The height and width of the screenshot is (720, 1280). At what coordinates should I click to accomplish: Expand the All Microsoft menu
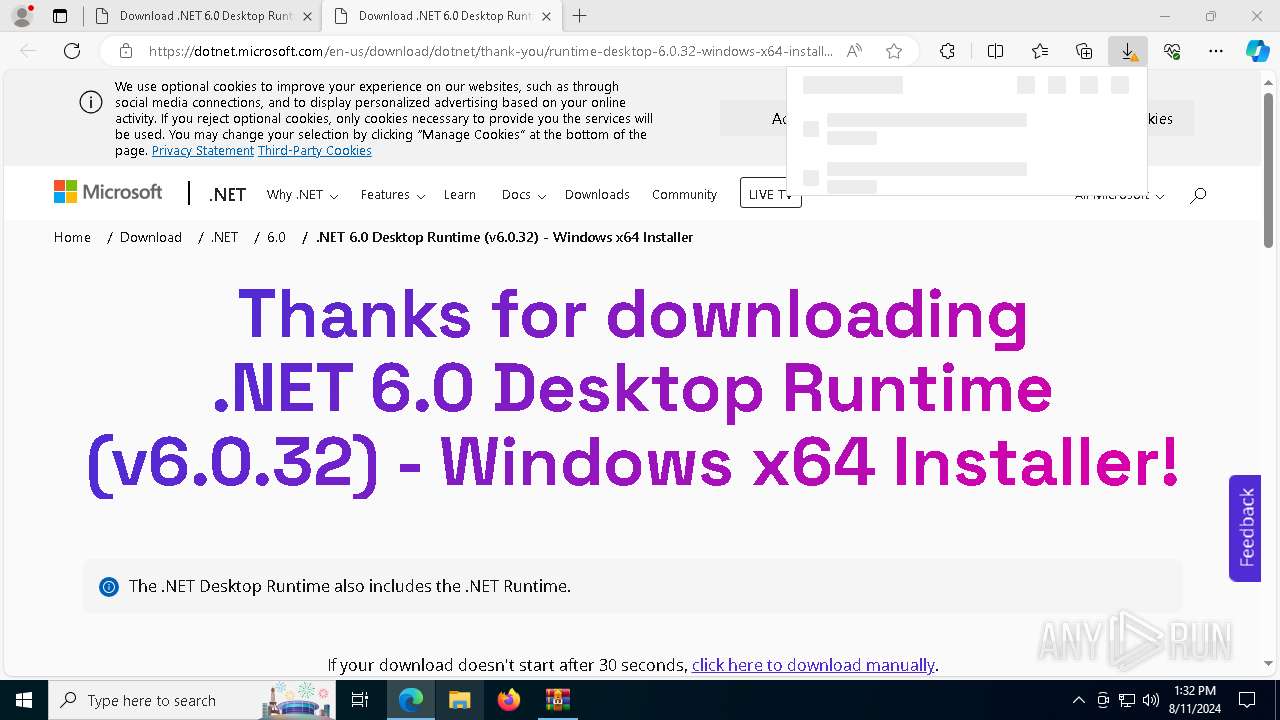tap(1120, 195)
